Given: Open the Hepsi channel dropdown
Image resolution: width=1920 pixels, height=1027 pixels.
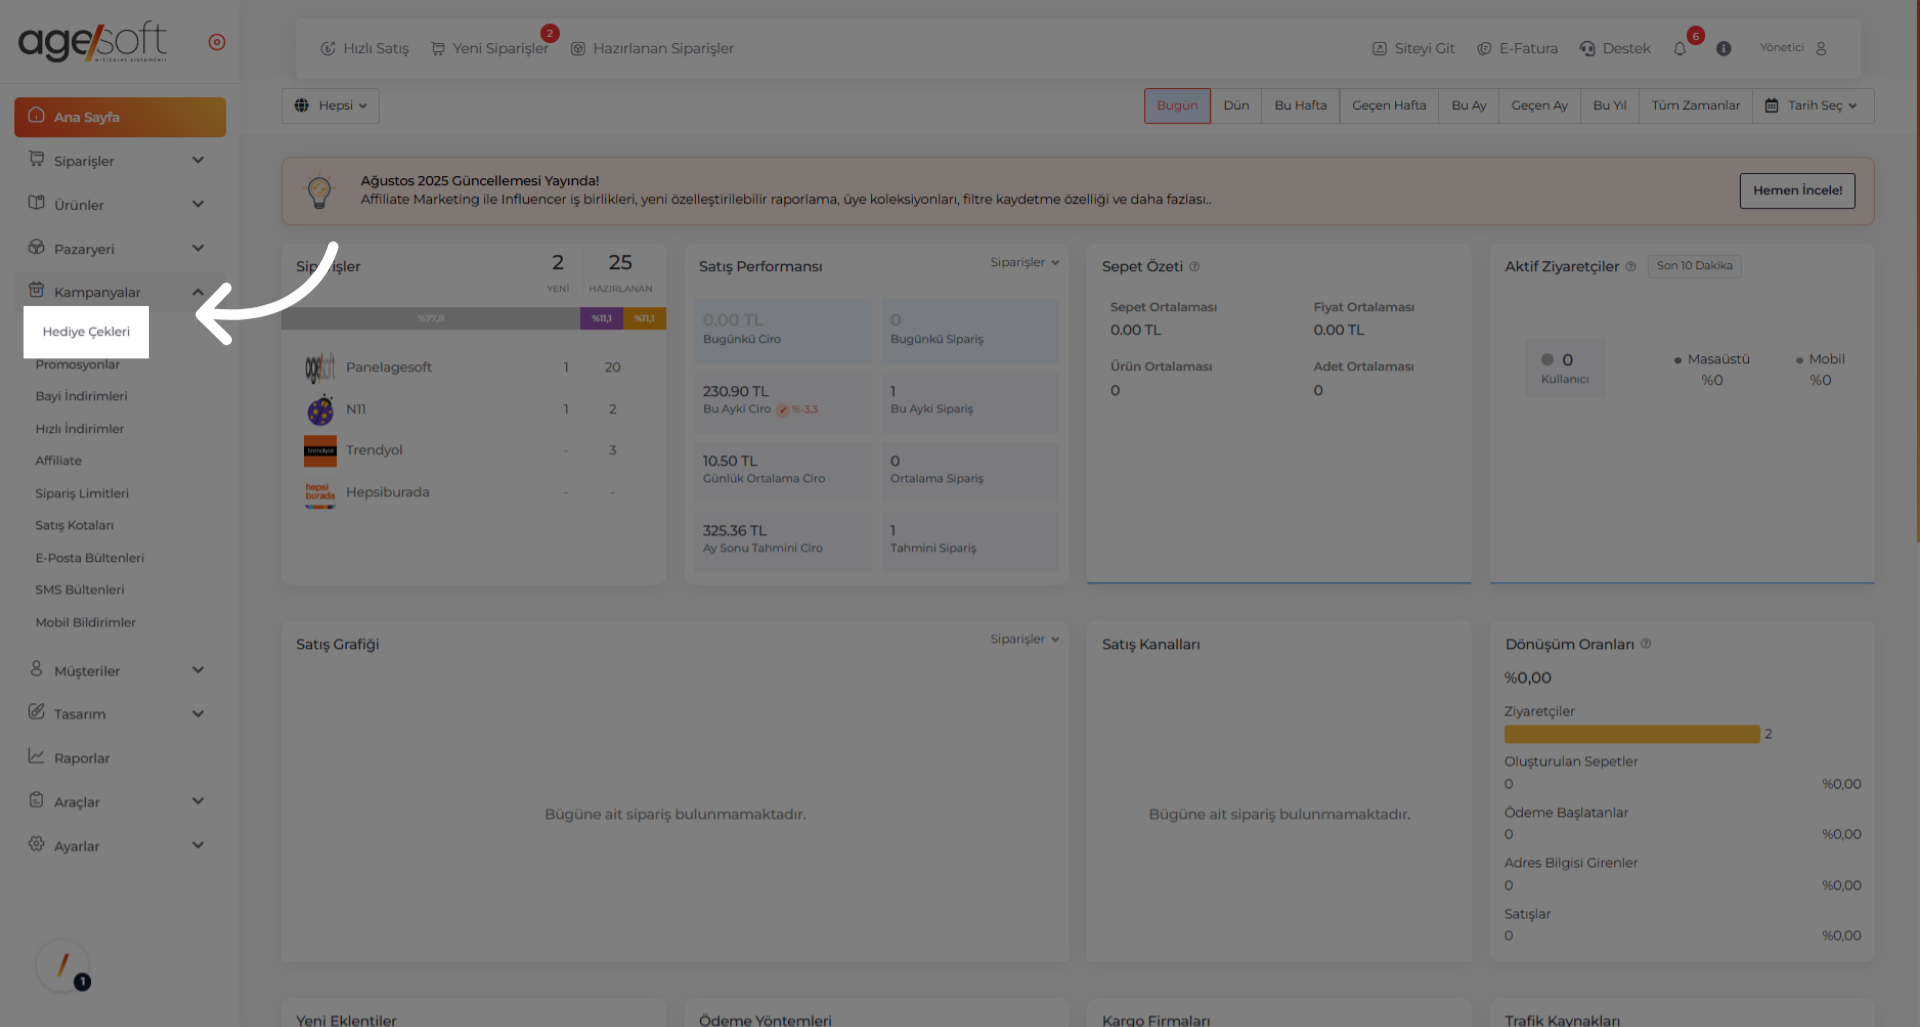Looking at the screenshot, I should tap(331, 106).
